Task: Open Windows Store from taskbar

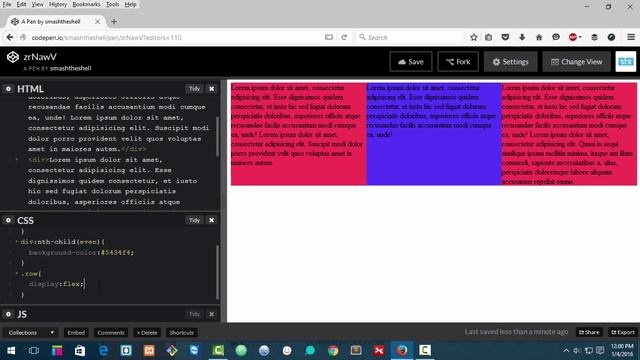Action: [x=80, y=350]
